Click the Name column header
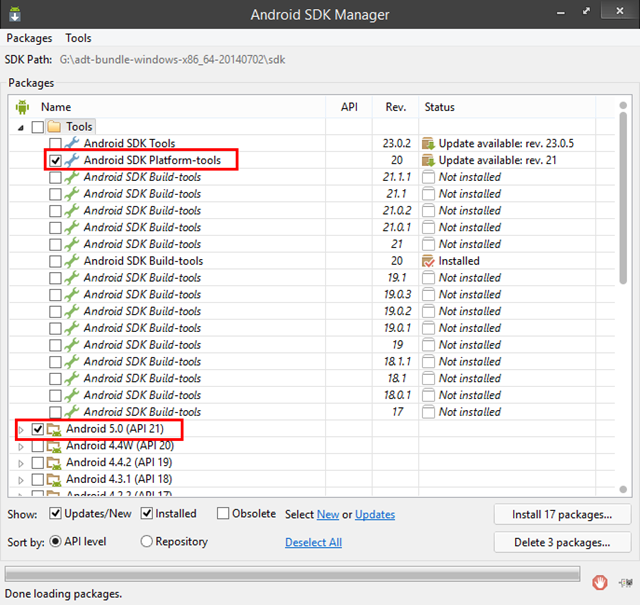This screenshot has width=640, height=605. pos(56,107)
